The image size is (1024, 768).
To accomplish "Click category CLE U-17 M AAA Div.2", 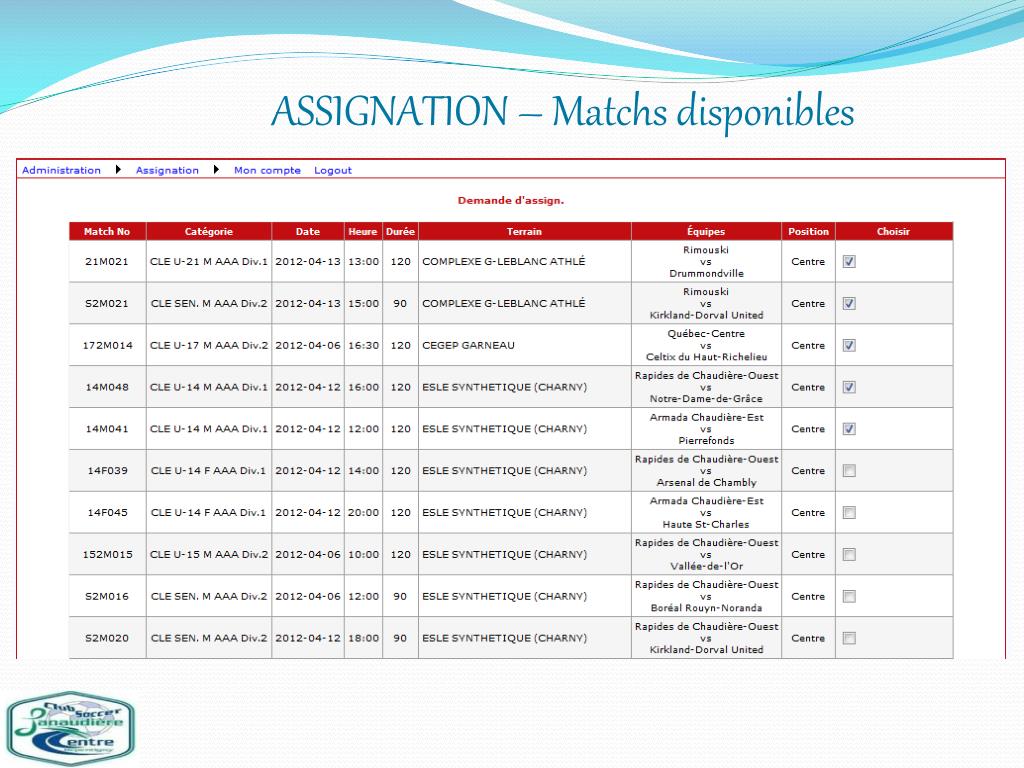I will (x=208, y=345).
